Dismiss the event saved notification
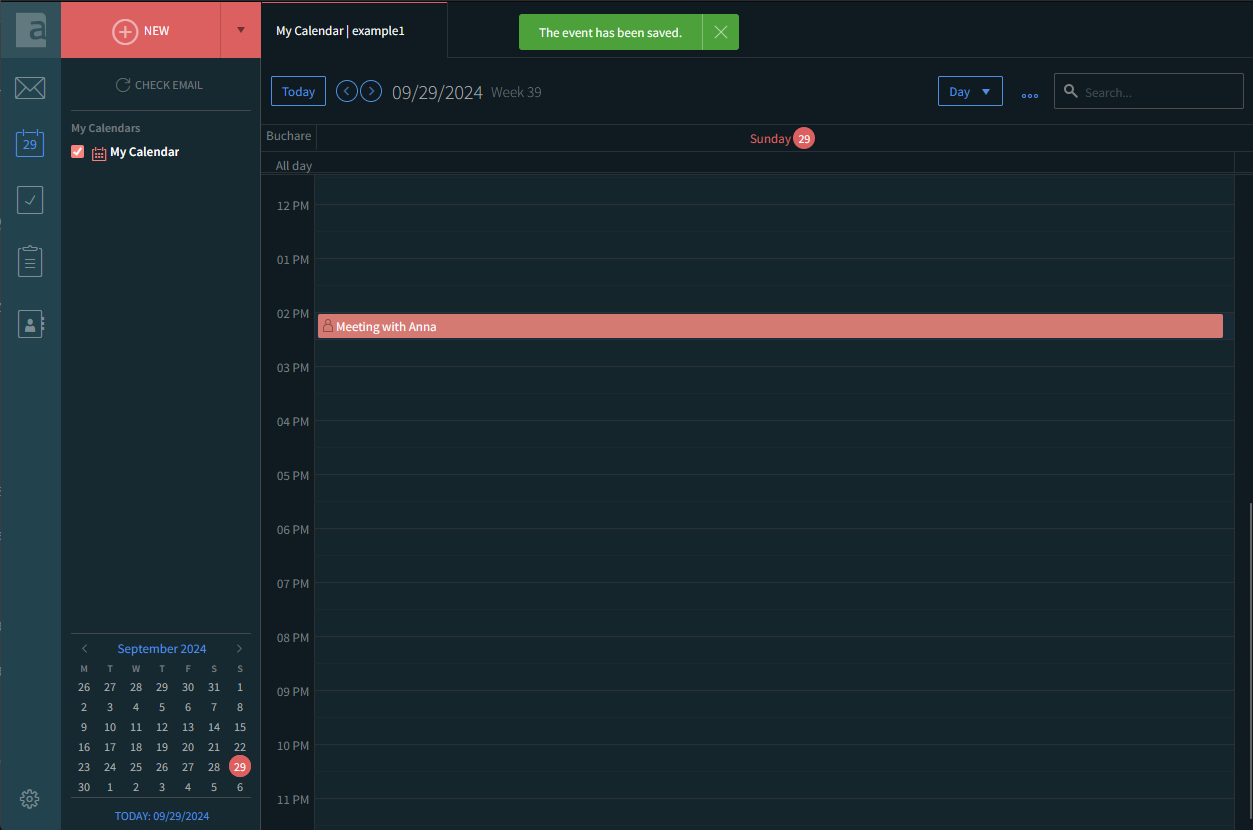Viewport: 1253px width, 830px height. coord(720,32)
